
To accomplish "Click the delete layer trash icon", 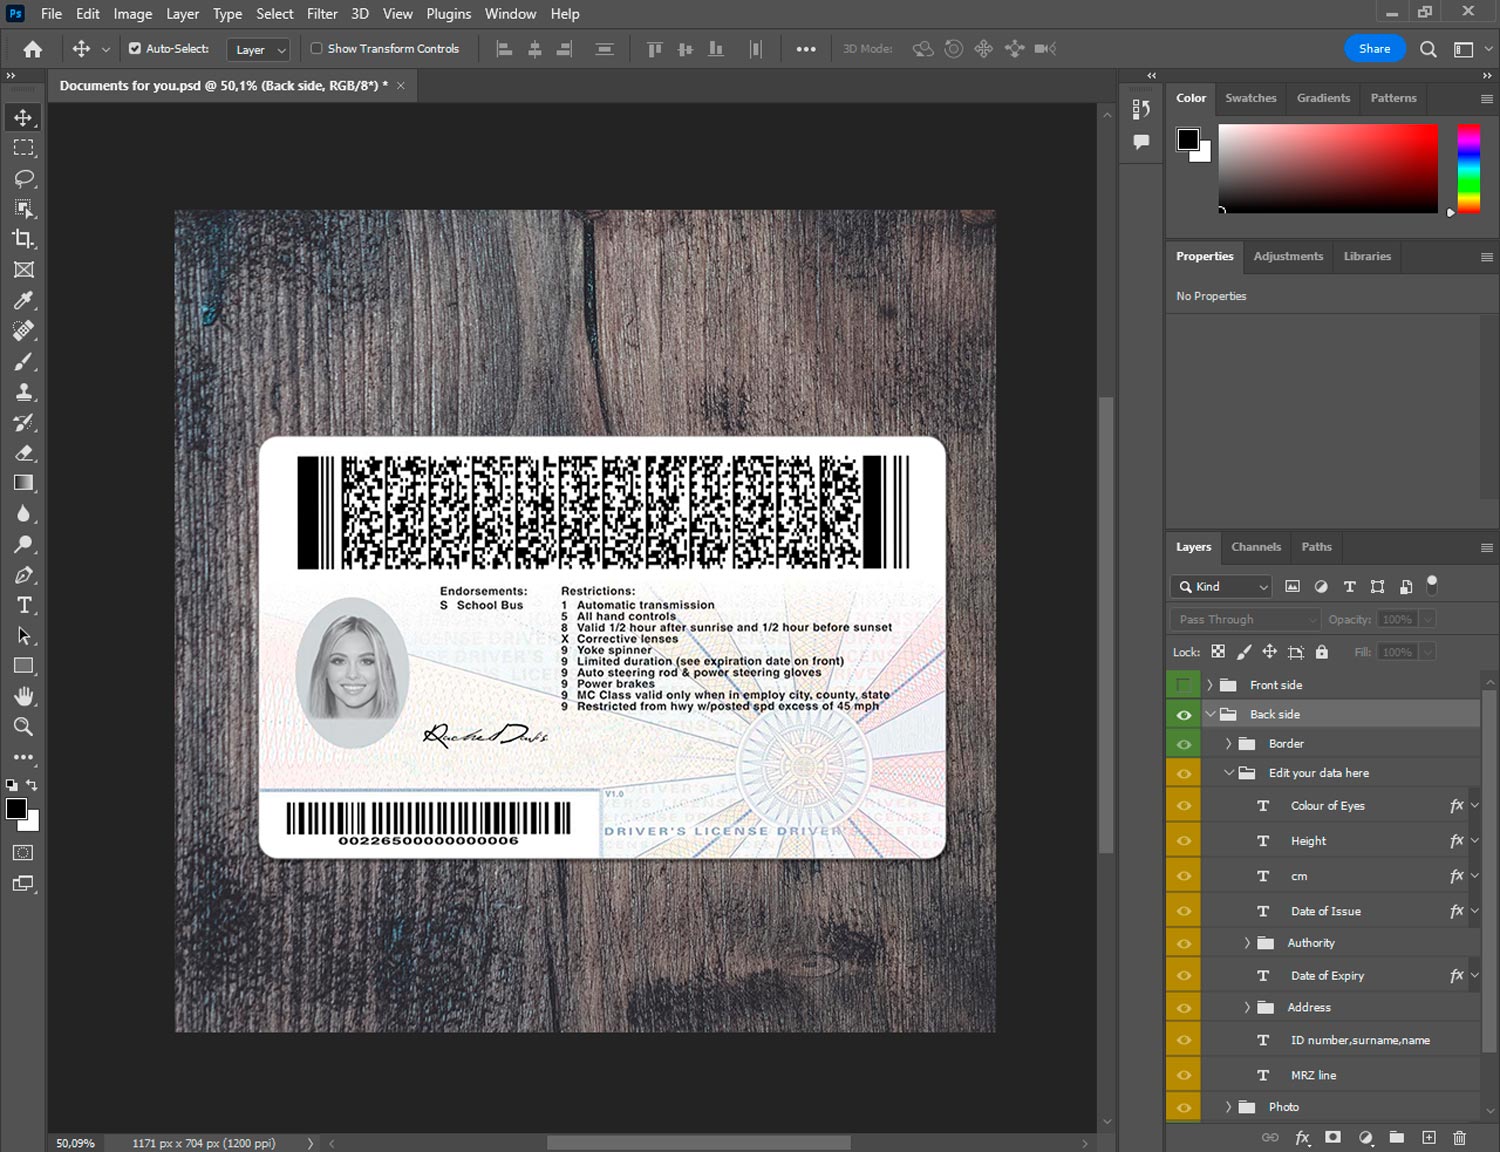I will [x=1459, y=1137].
